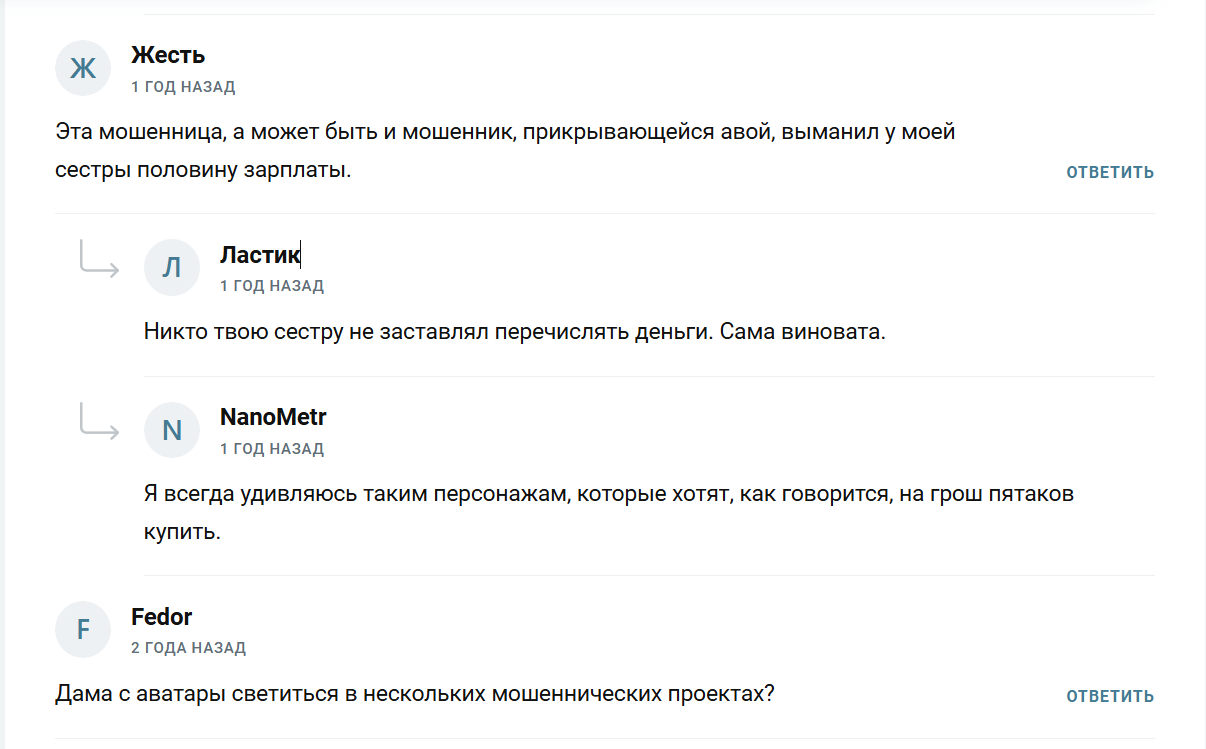Open the profile name Ластик
Image resolution: width=1206 pixels, height=749 pixels.
coord(259,255)
